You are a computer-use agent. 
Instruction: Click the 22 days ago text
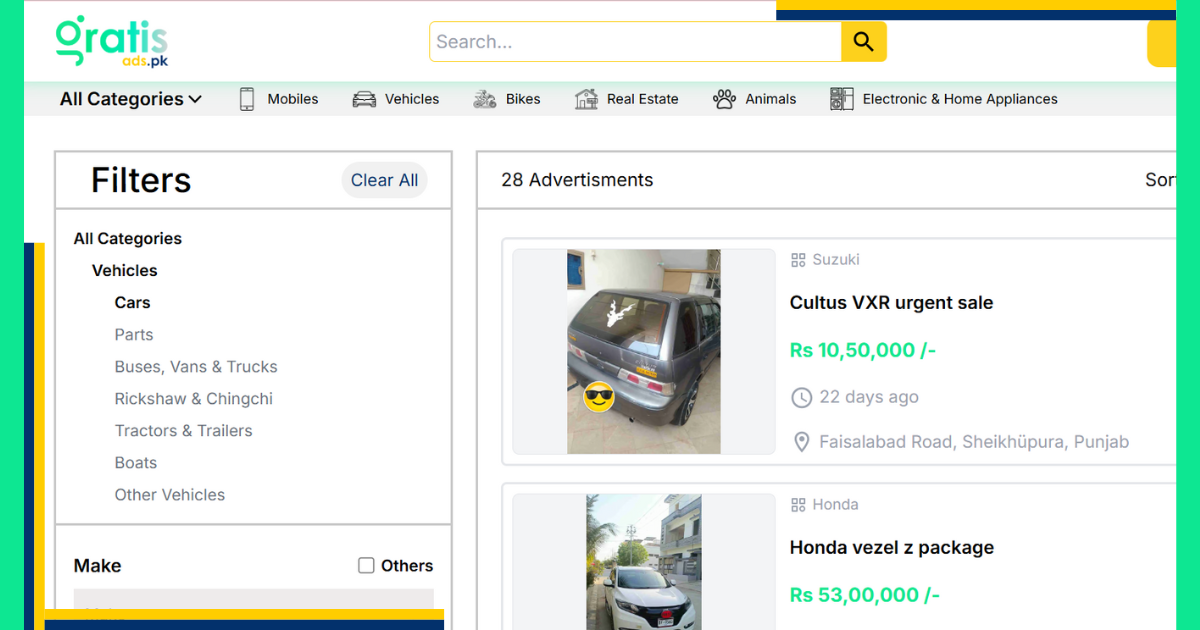tap(869, 398)
